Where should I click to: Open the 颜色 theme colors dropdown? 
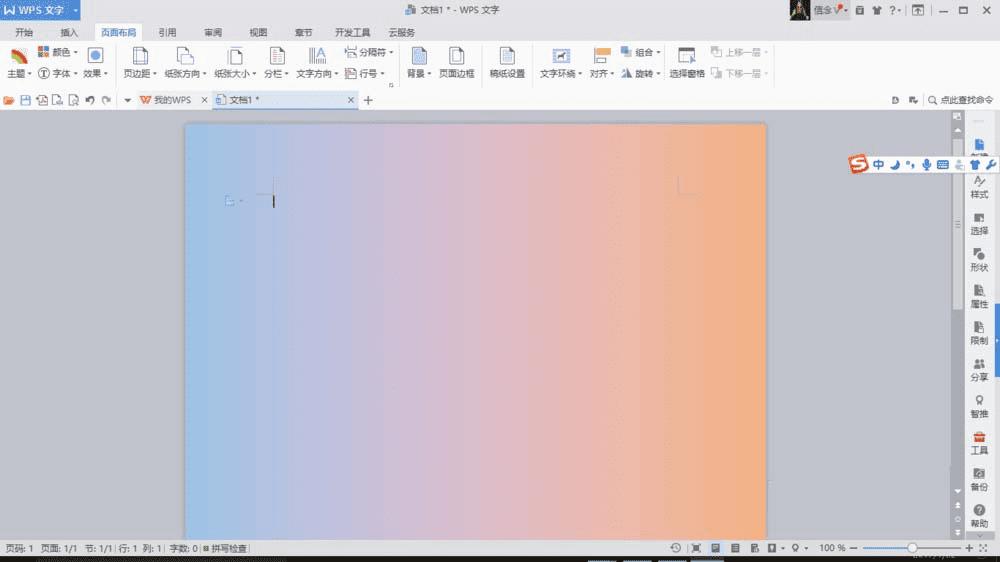[57, 52]
